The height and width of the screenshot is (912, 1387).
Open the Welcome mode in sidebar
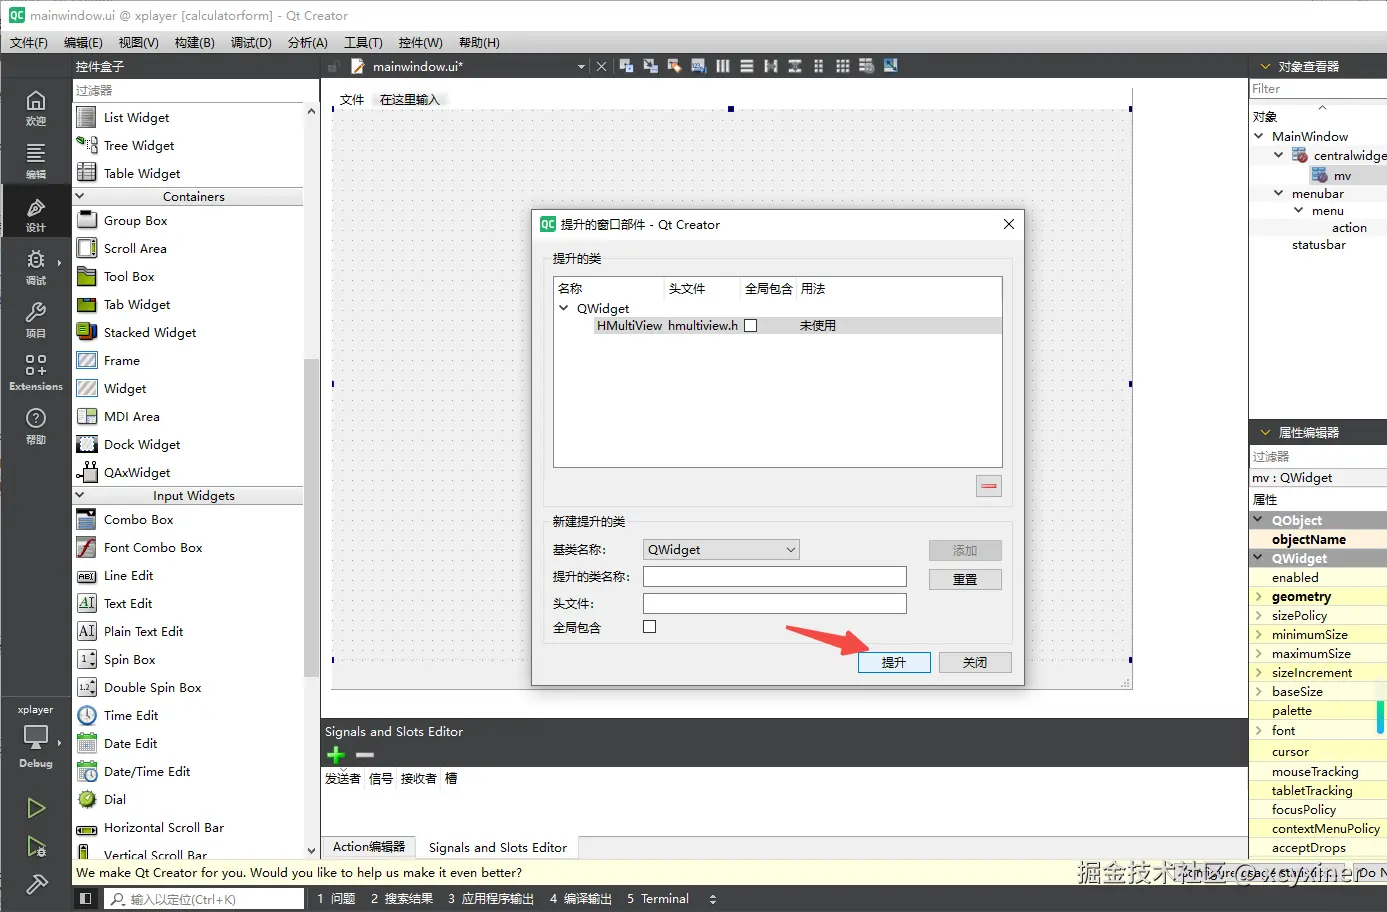tap(36, 107)
